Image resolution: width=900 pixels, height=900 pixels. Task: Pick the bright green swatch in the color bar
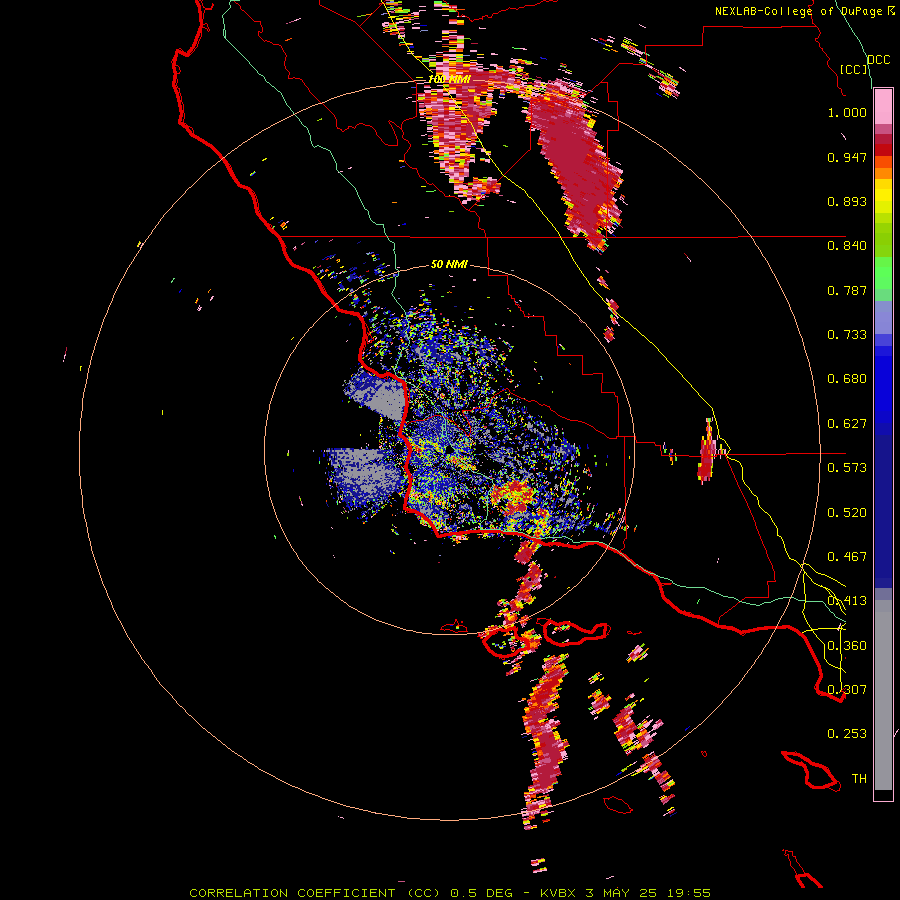point(883,273)
